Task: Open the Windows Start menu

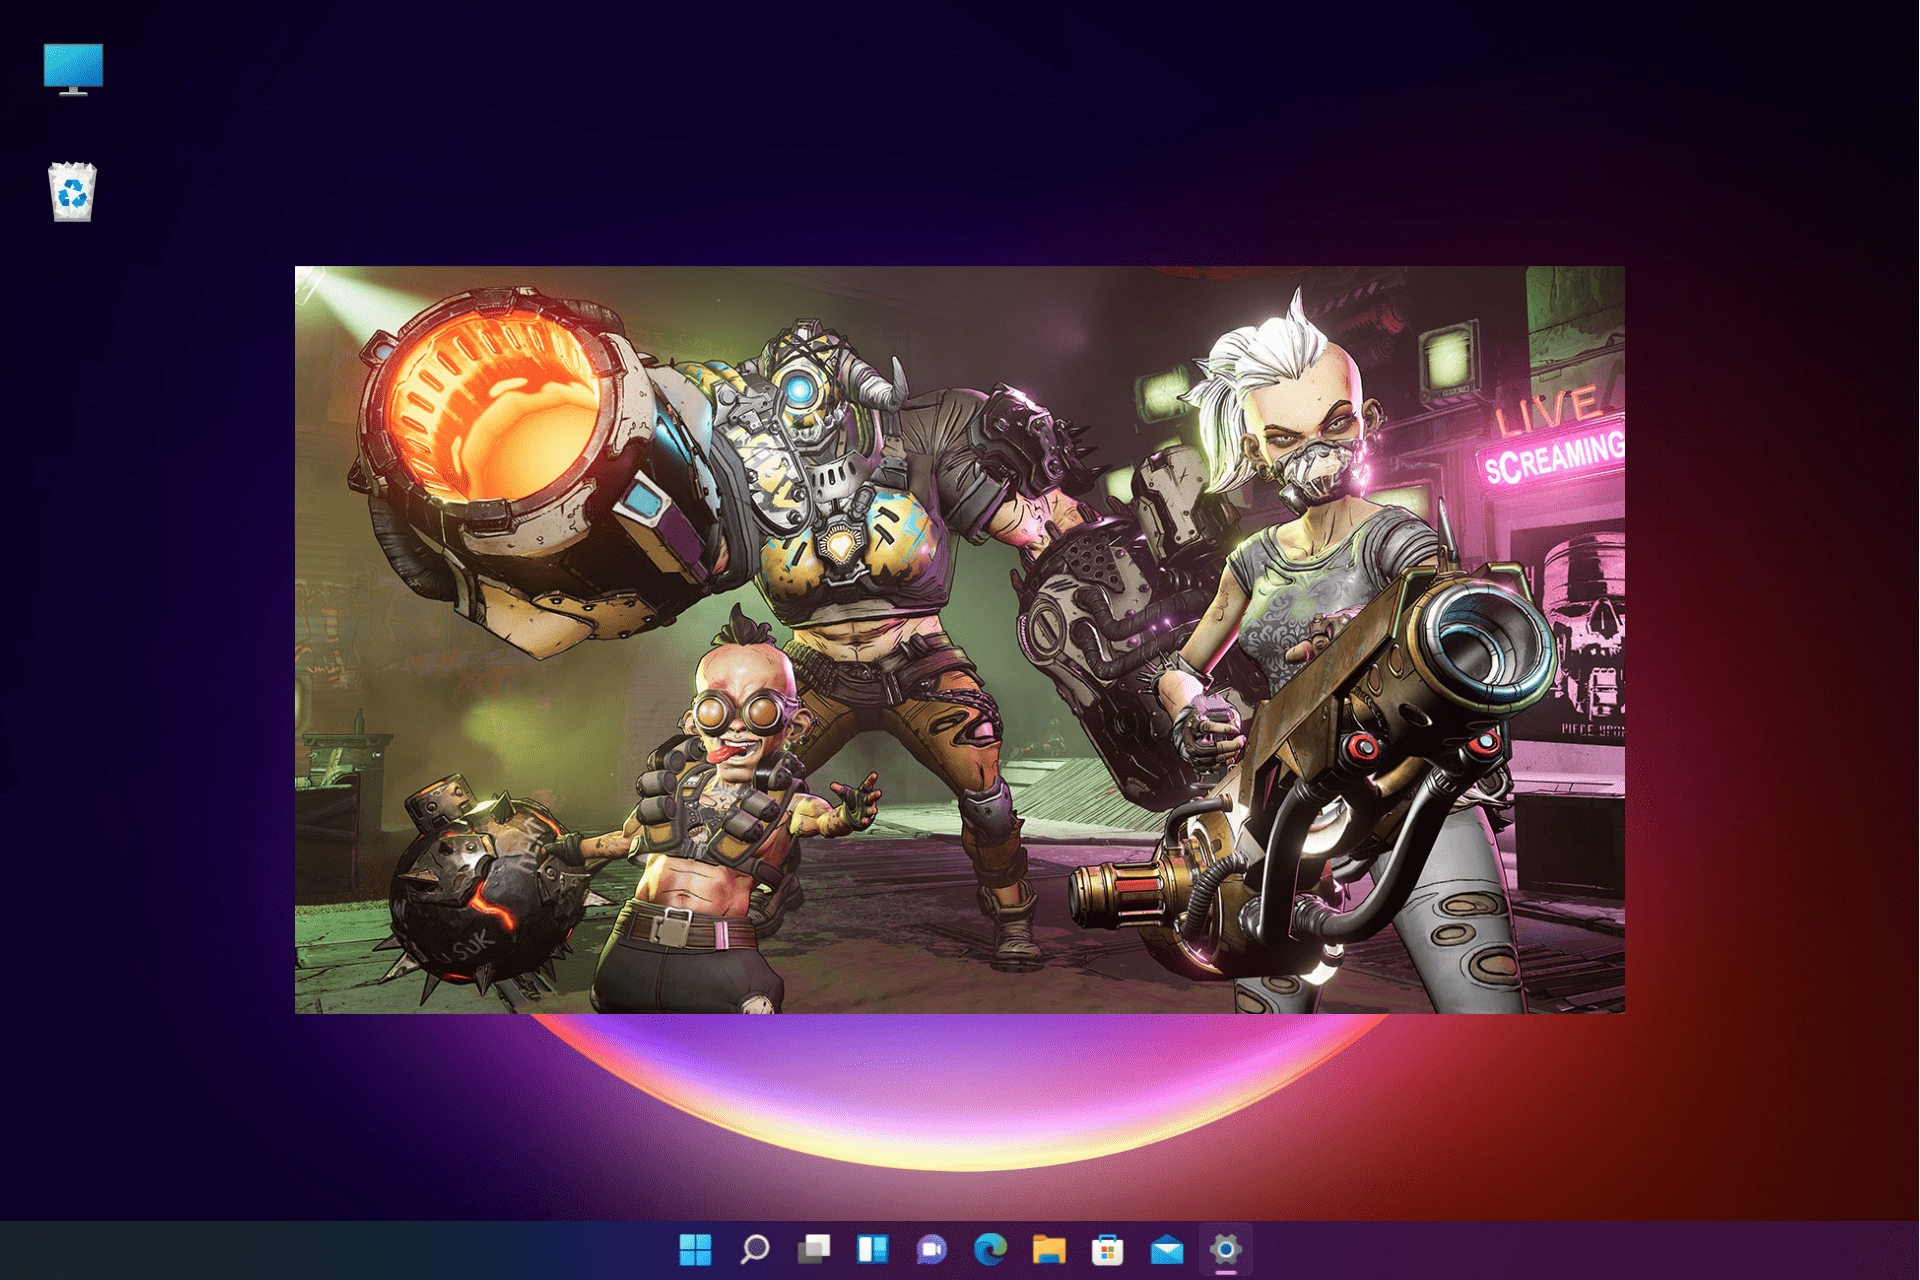Action: coord(695,1249)
